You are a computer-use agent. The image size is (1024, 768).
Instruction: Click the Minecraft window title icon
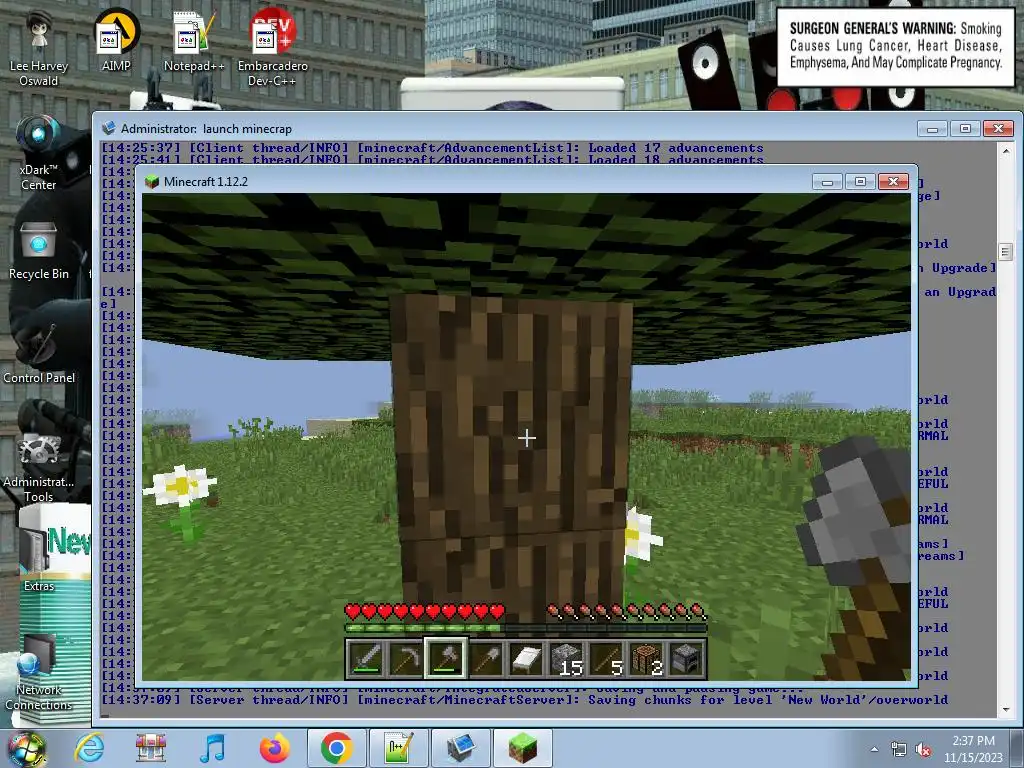tap(152, 182)
